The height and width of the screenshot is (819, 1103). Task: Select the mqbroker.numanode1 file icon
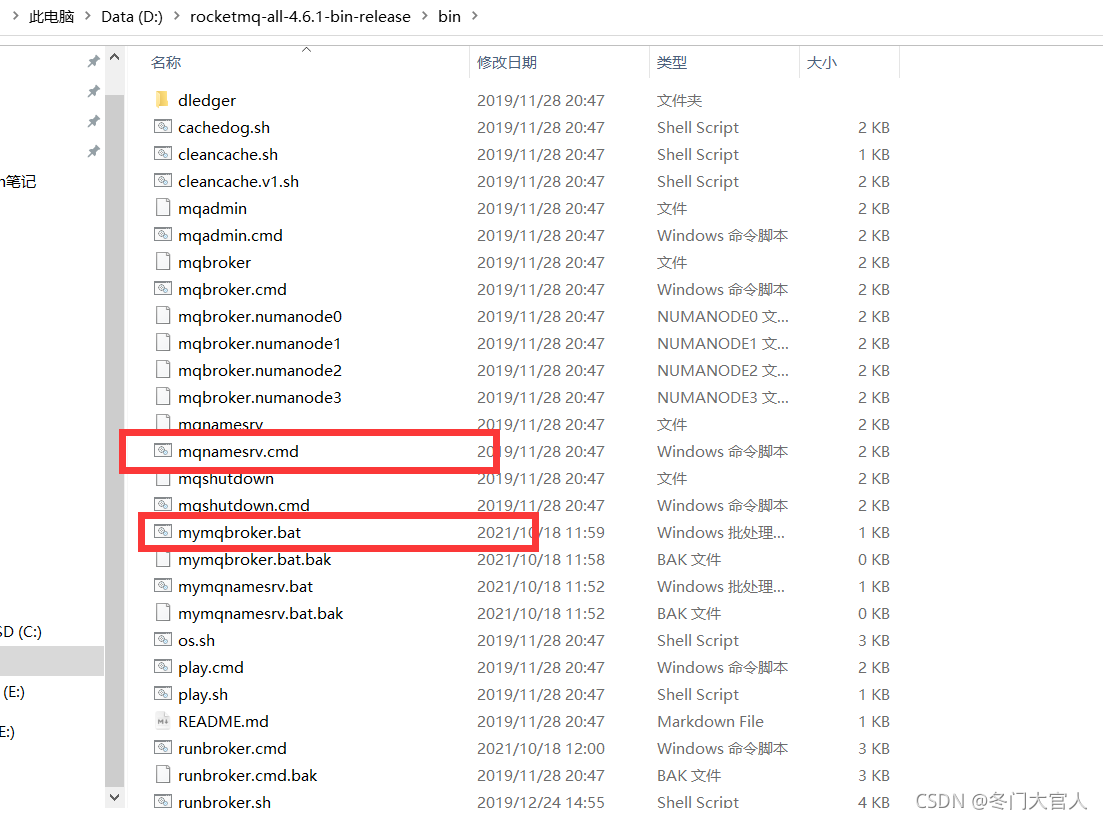162,343
